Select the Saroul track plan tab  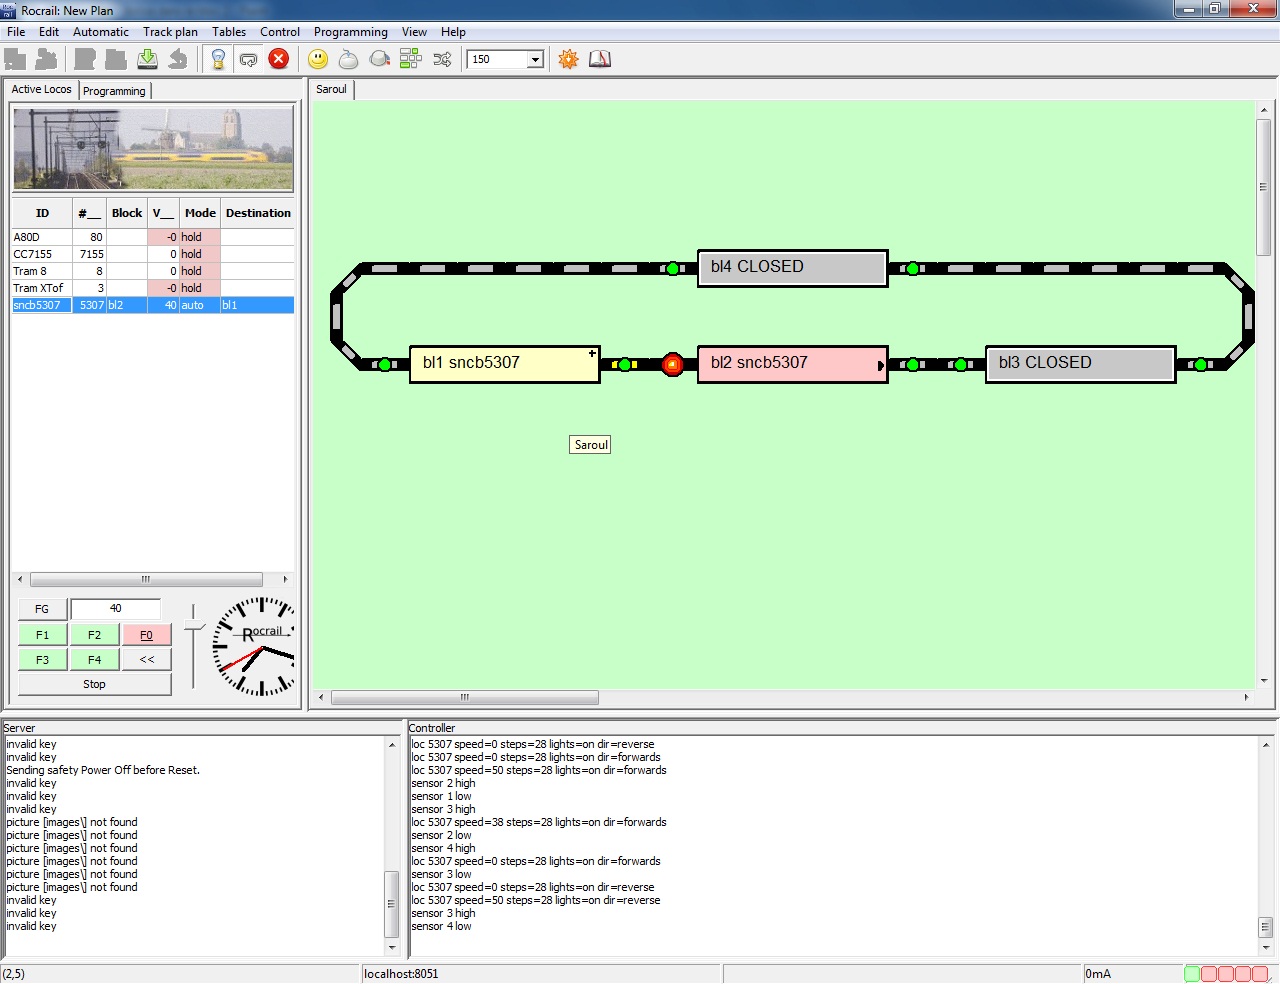331,89
